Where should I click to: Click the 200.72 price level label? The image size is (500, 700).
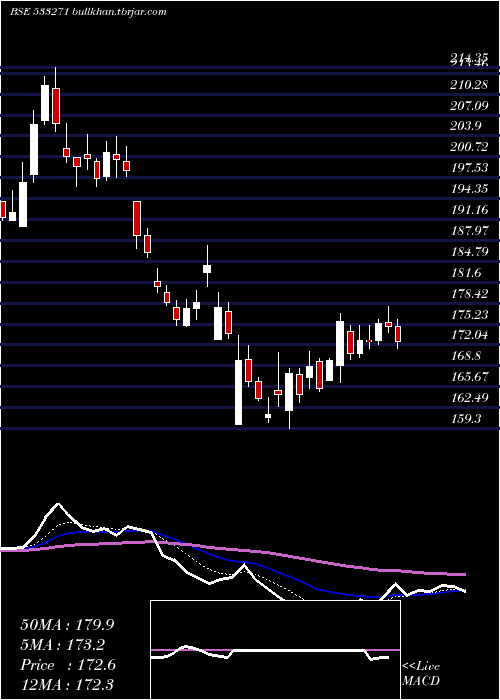pos(469,146)
